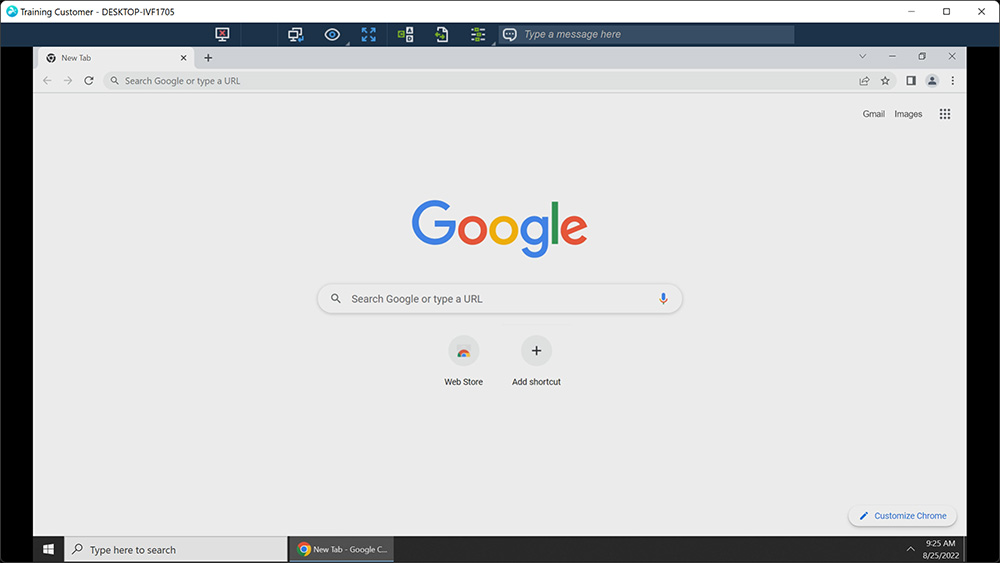Open a new tab with plus button
The image size is (1000, 563).
click(x=208, y=58)
